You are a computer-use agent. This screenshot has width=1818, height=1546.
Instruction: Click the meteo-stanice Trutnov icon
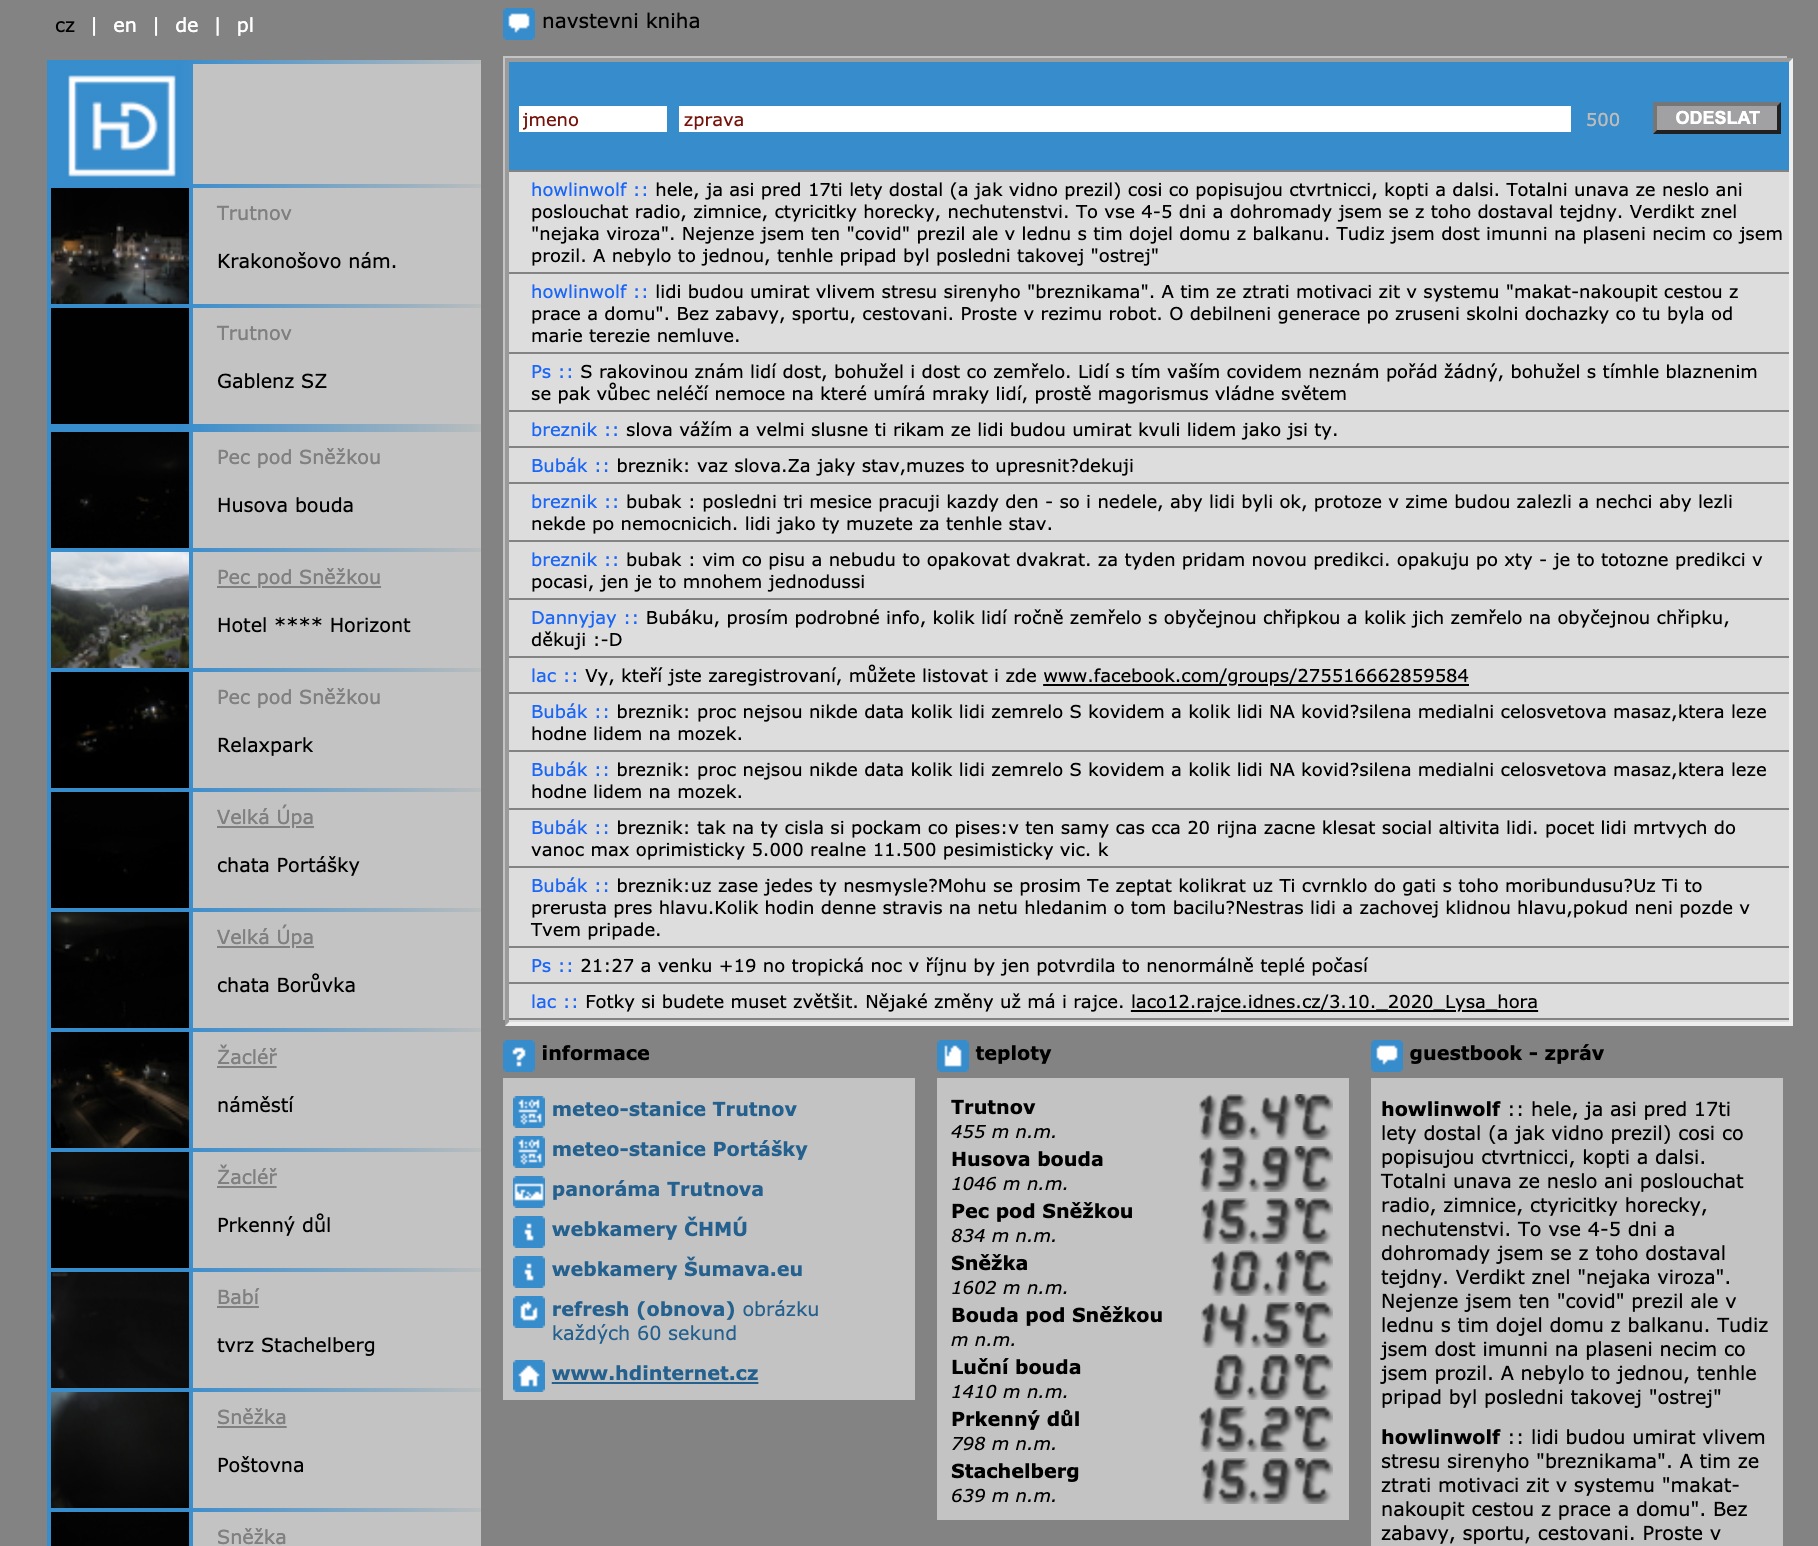(x=528, y=1110)
